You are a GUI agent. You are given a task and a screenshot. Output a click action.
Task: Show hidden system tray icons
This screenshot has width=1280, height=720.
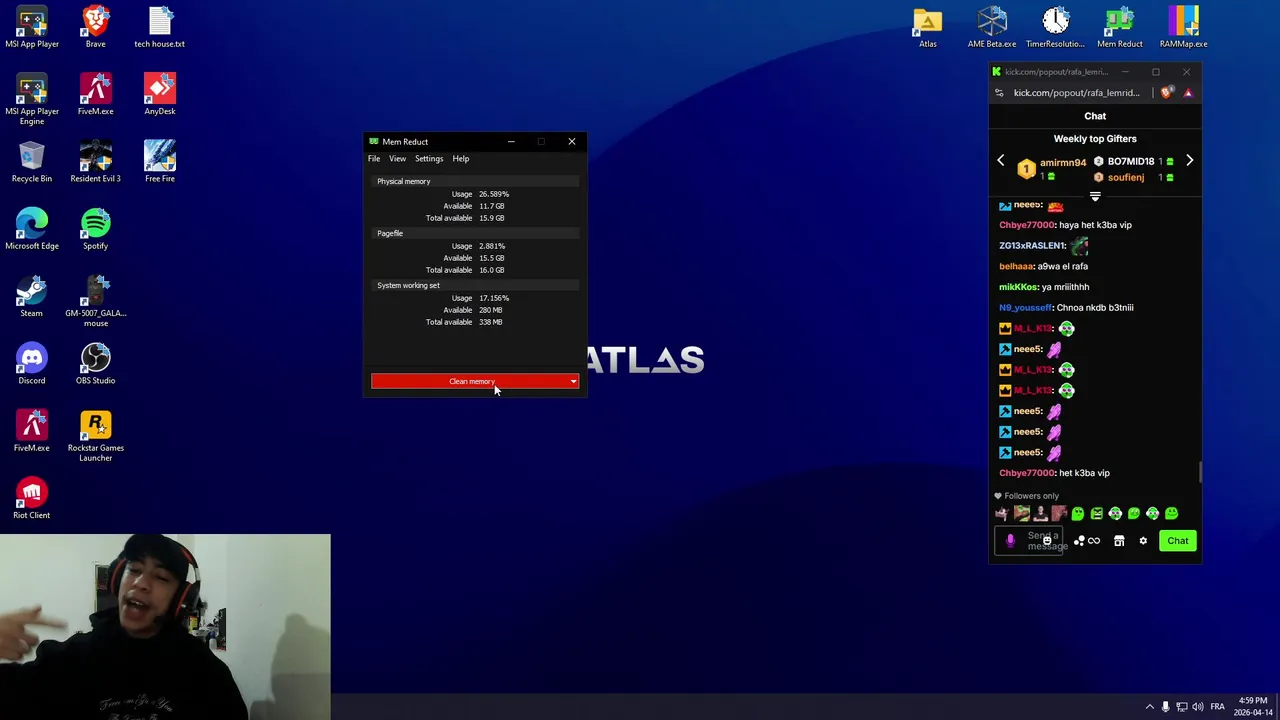point(1149,707)
